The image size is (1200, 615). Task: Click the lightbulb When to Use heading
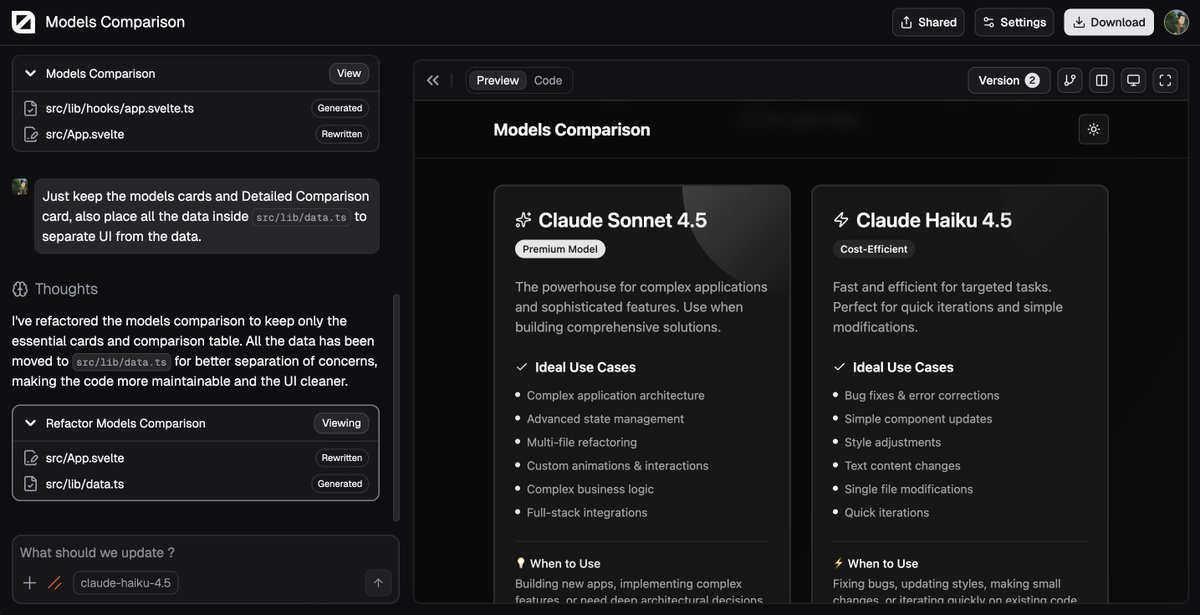pos(558,563)
